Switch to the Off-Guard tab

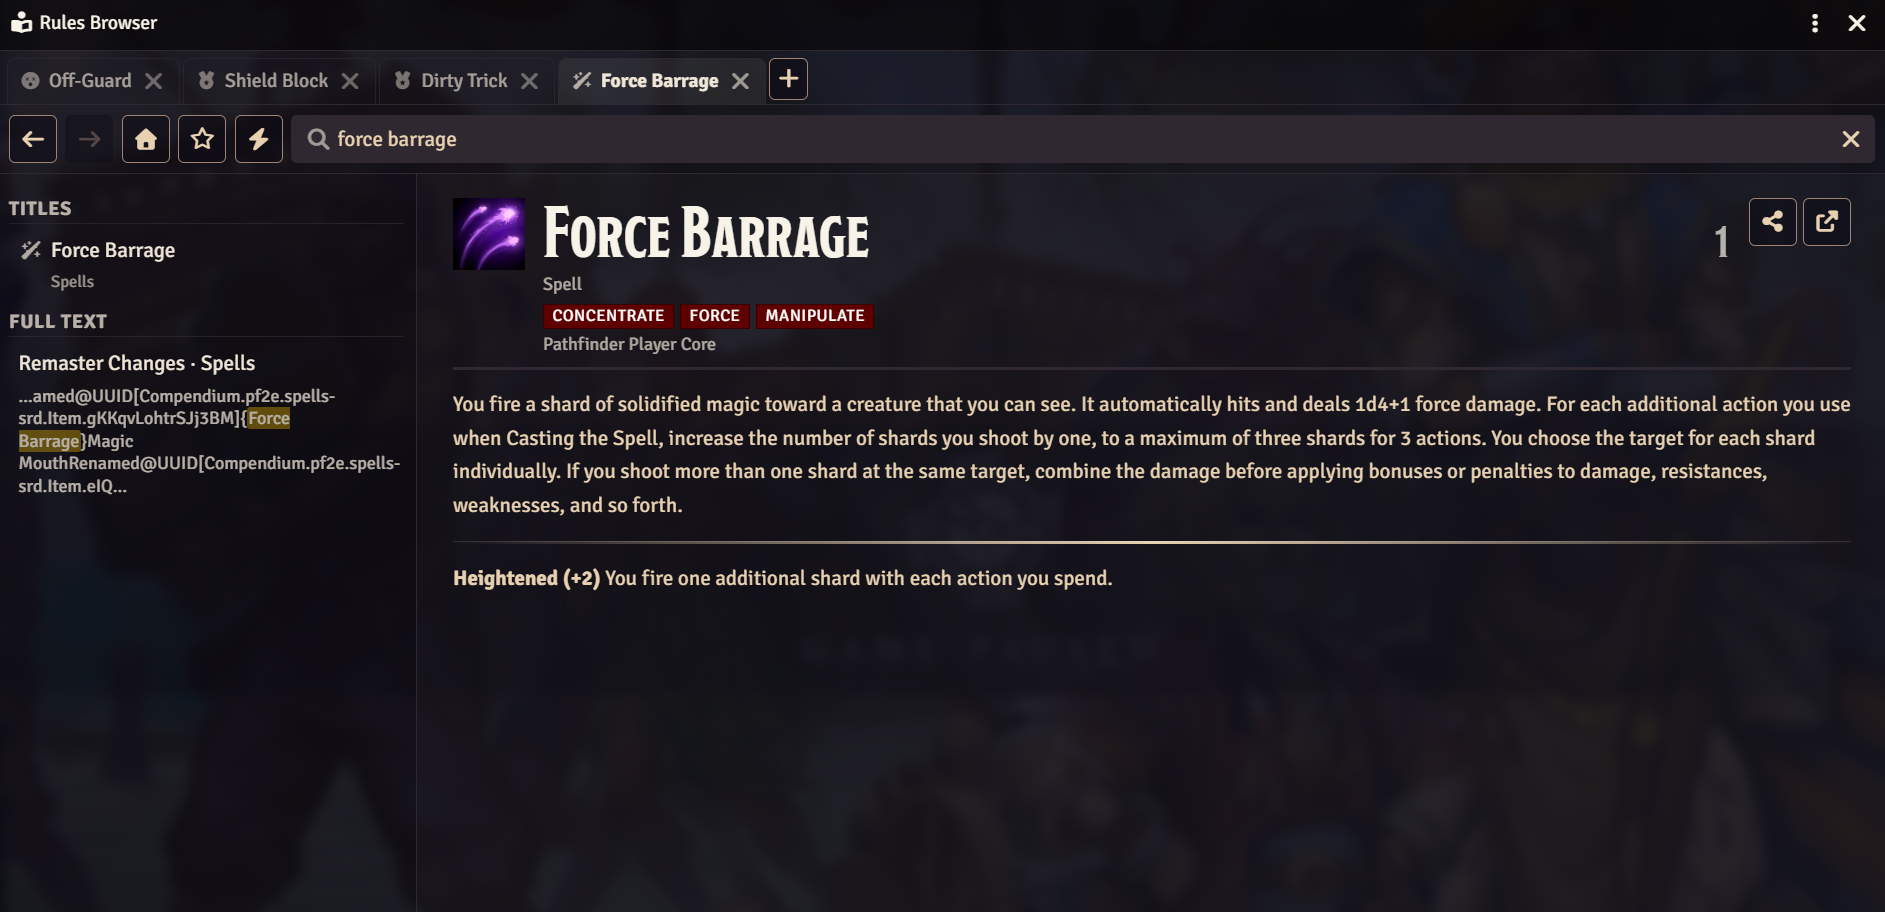[78, 81]
